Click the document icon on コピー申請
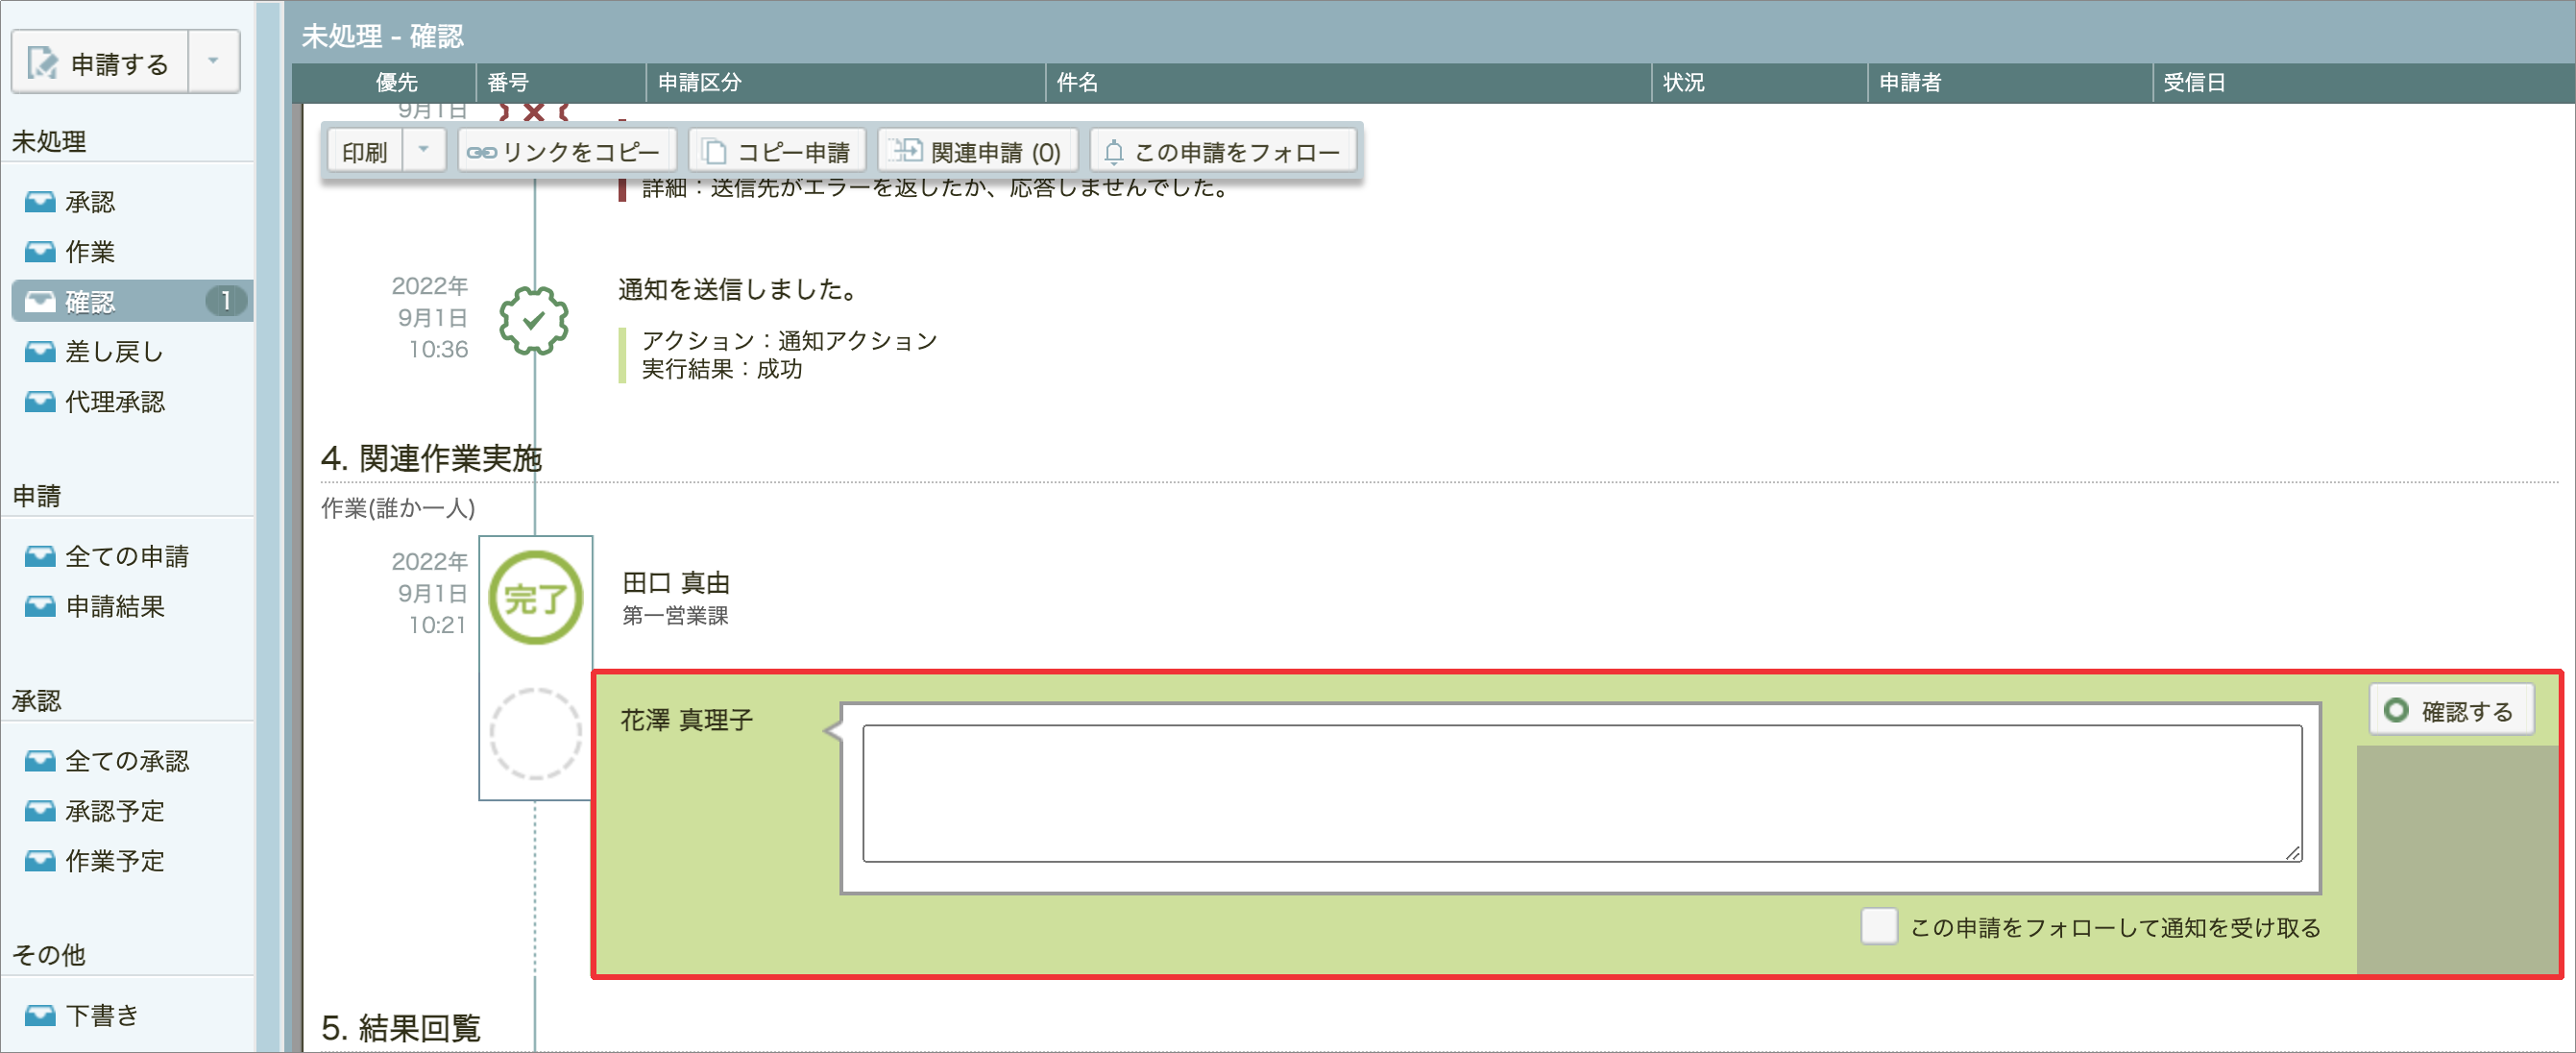 (x=714, y=152)
